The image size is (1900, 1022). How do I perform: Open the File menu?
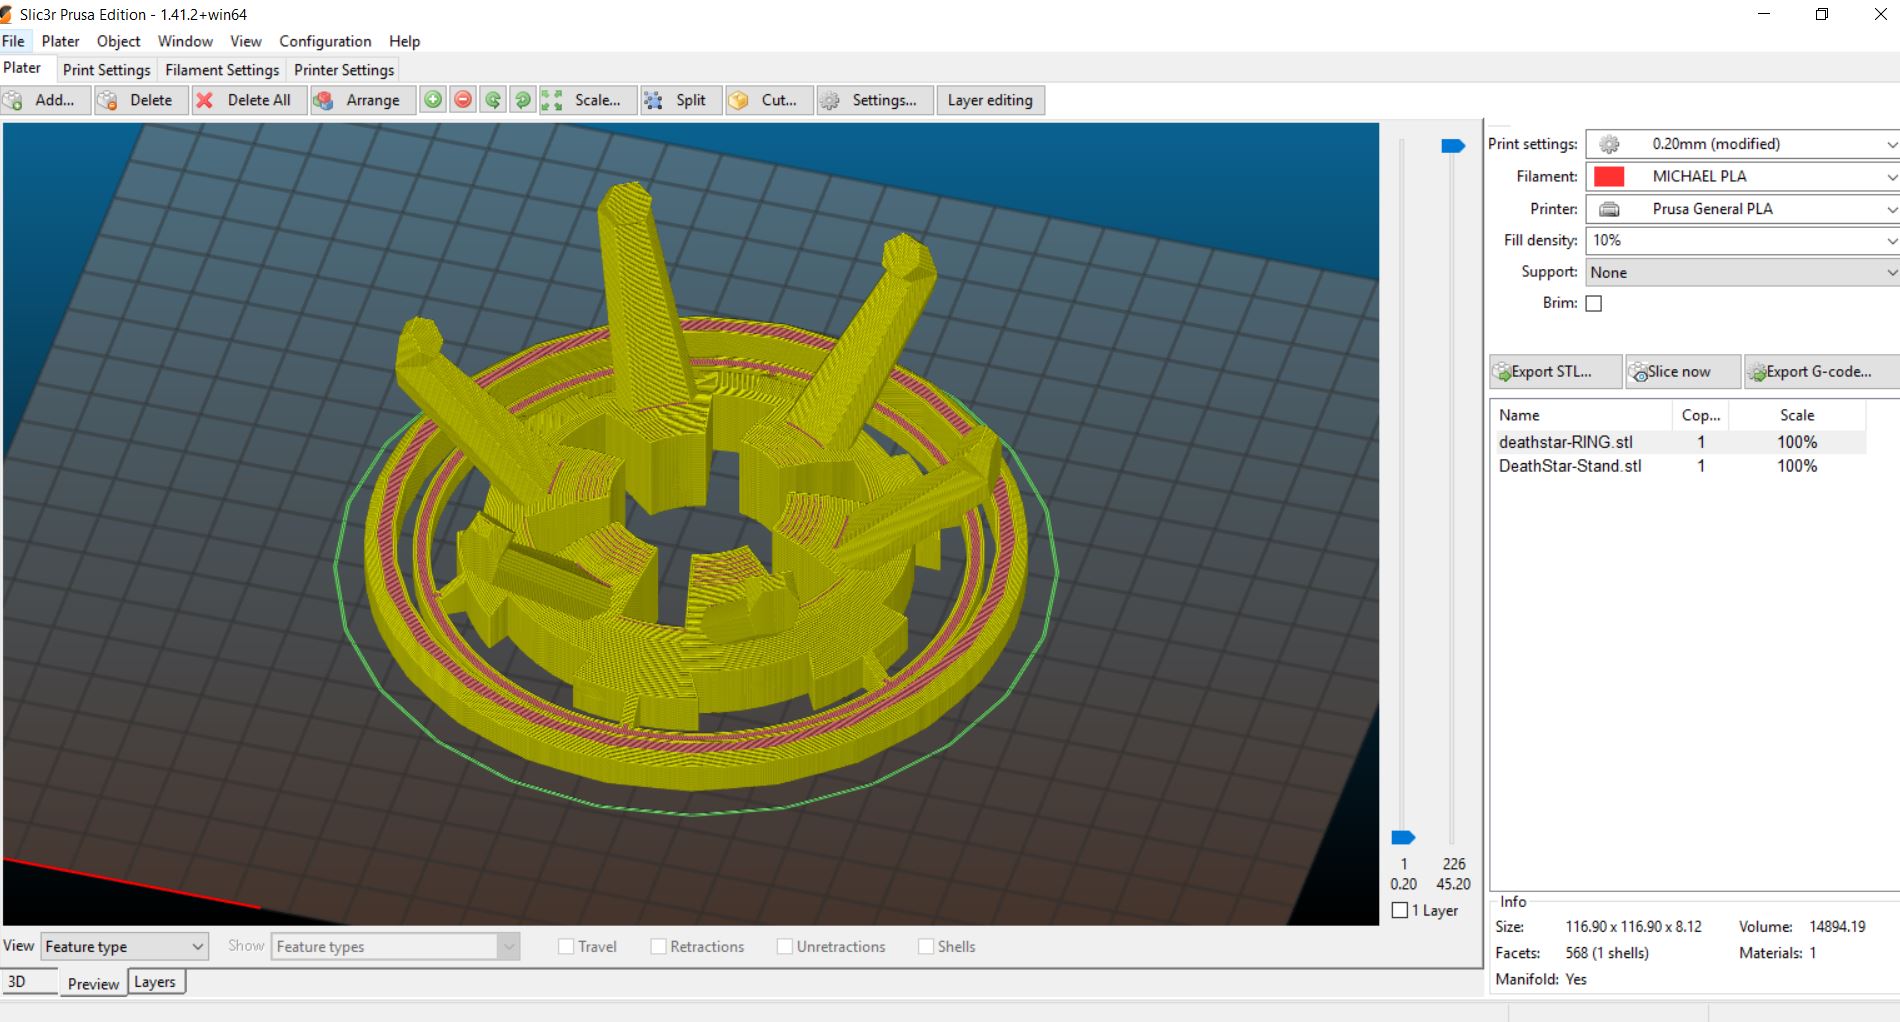coord(13,41)
